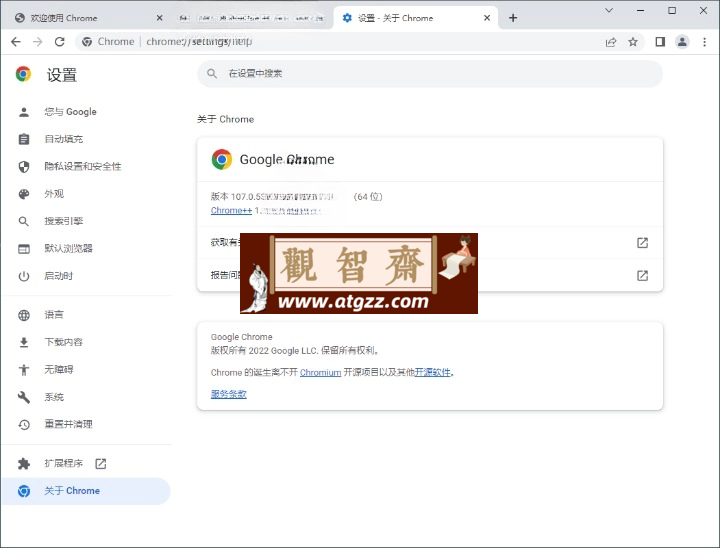Click the Google Chrome logo in the about card
Image resolution: width=720 pixels, height=548 pixels.
point(222,159)
